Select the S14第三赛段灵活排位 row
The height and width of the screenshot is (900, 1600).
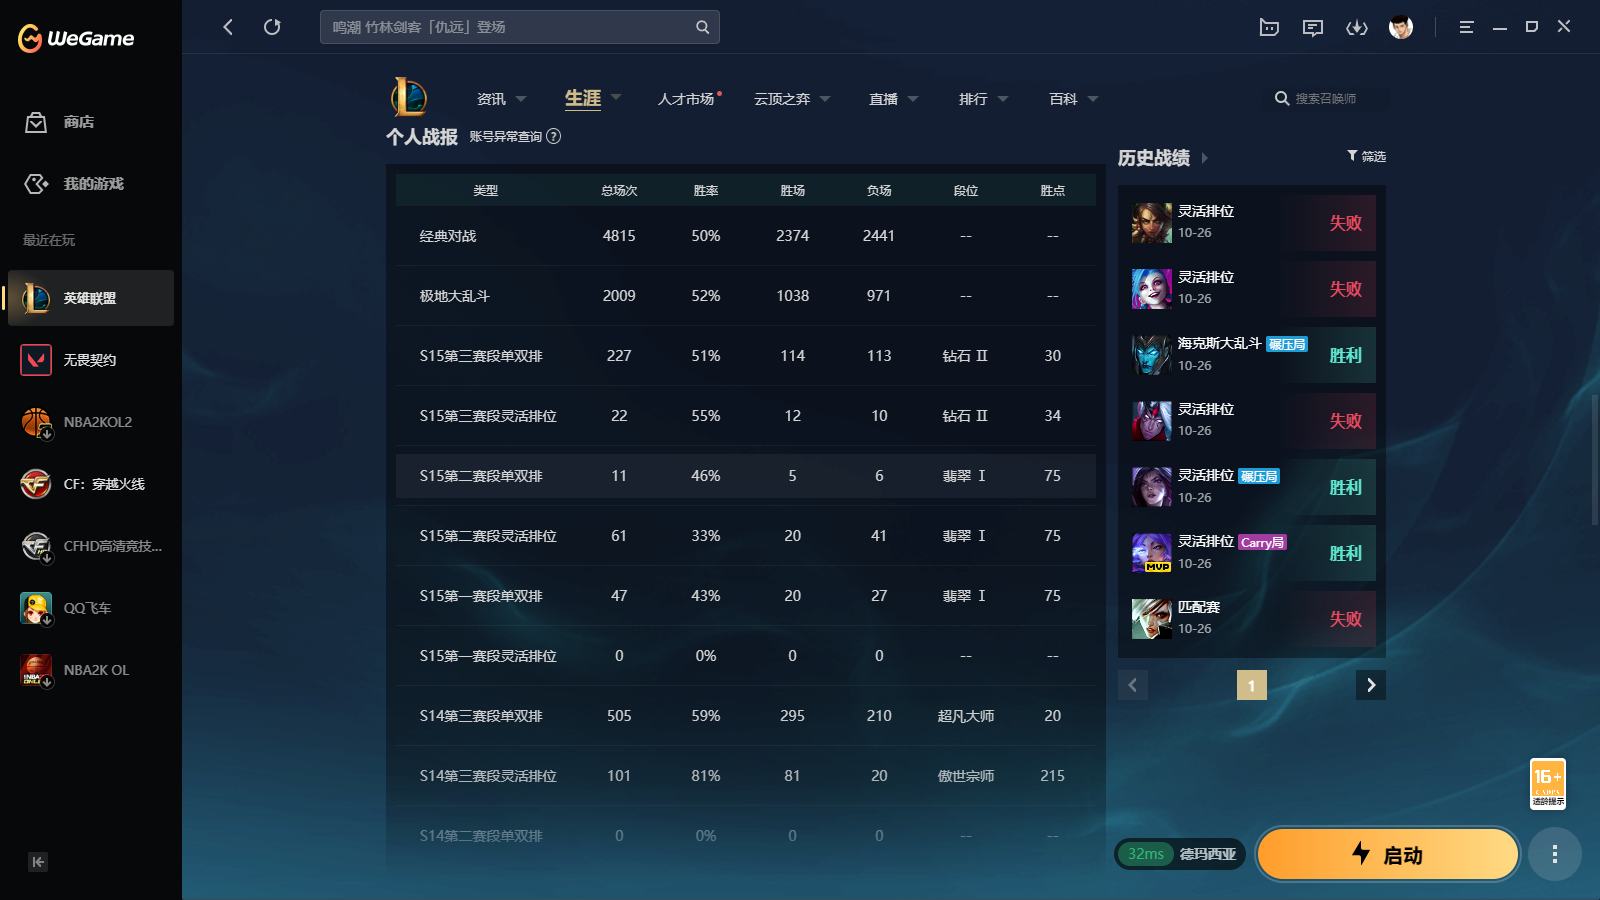pyautogui.click(x=746, y=776)
